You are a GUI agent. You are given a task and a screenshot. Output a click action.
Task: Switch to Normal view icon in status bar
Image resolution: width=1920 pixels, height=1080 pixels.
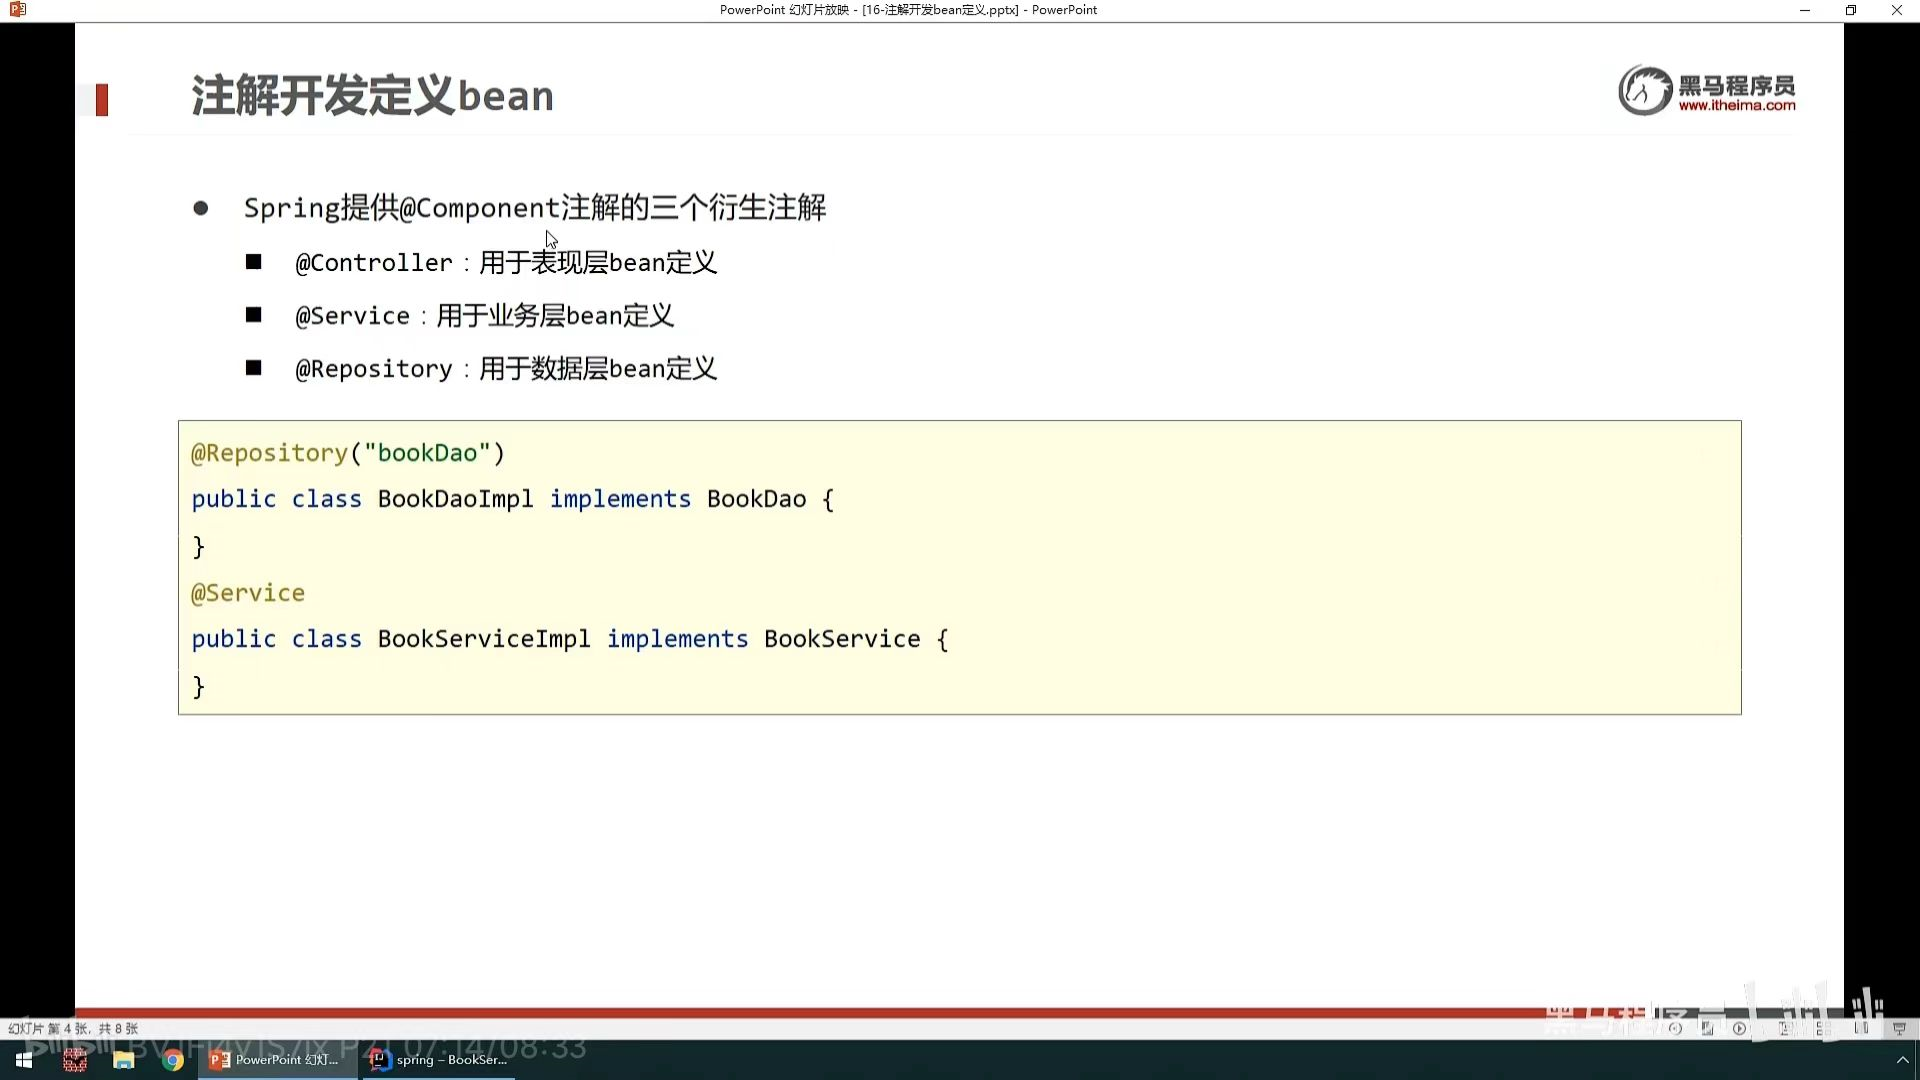point(1785,1028)
